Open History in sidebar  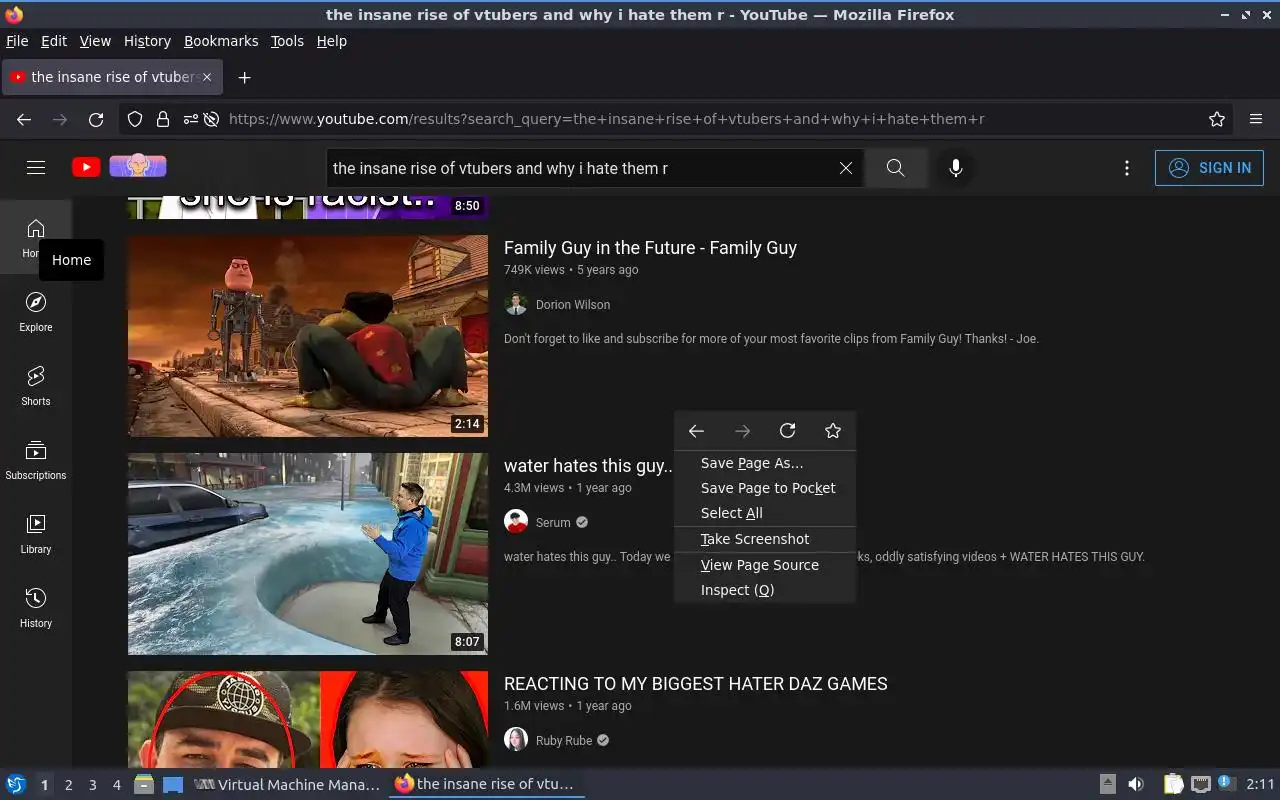[x=36, y=608]
